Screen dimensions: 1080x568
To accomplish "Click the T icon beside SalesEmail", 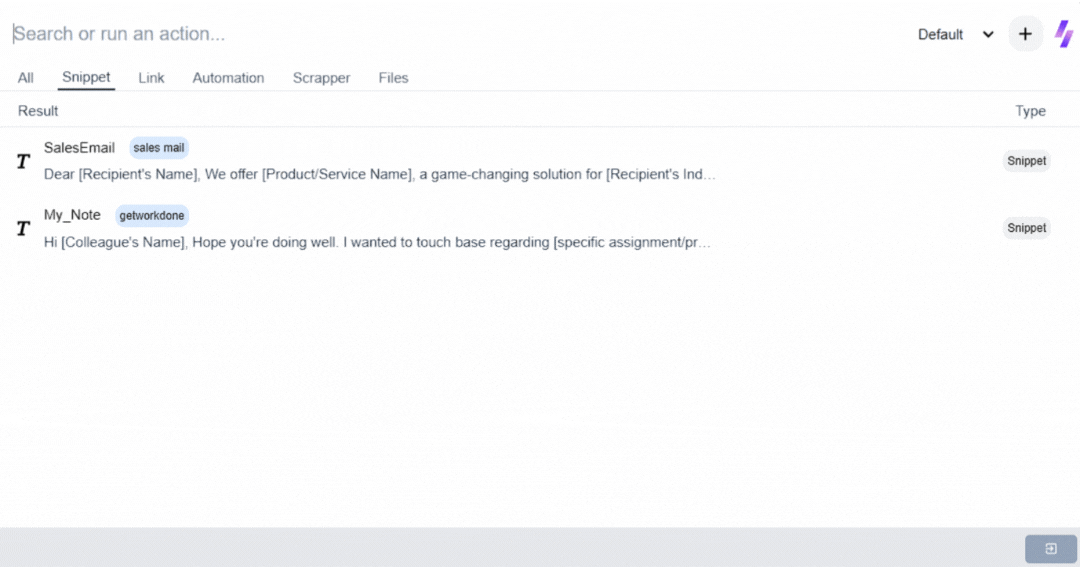I will pos(23,161).
